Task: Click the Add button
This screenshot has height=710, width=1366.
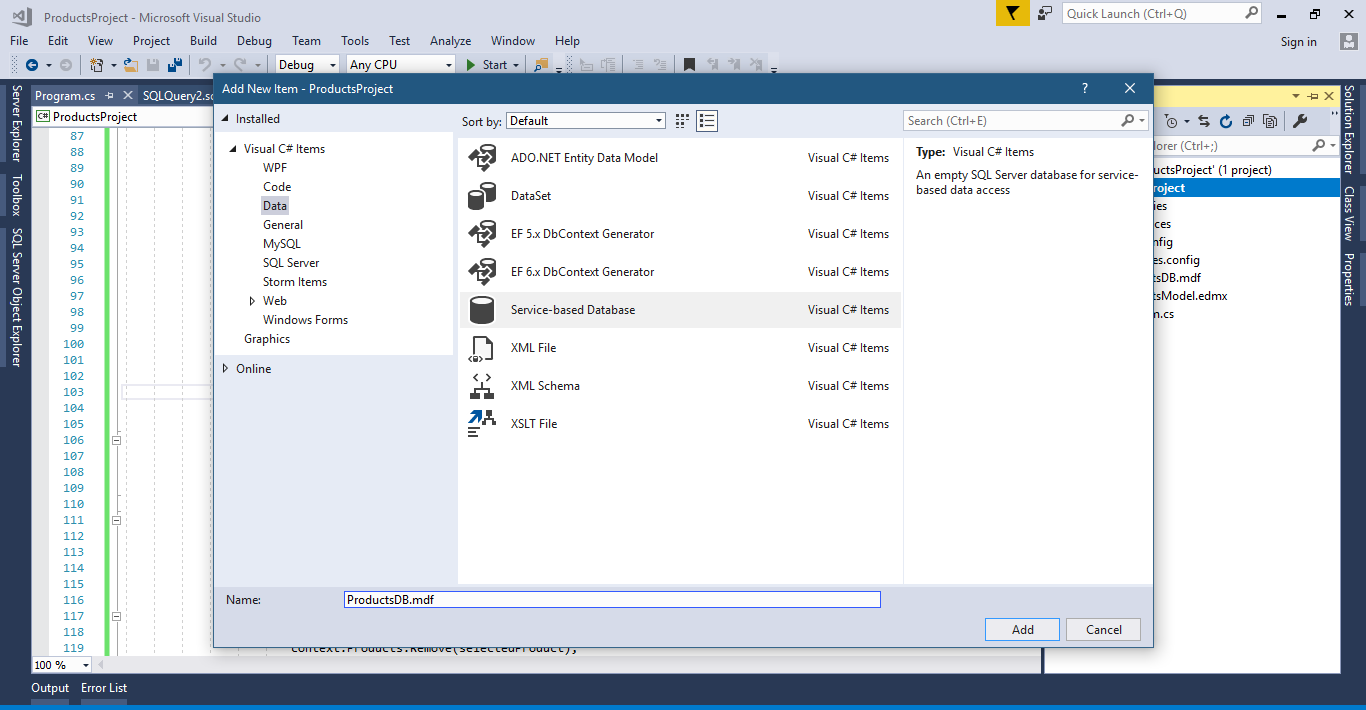Action: (1022, 629)
